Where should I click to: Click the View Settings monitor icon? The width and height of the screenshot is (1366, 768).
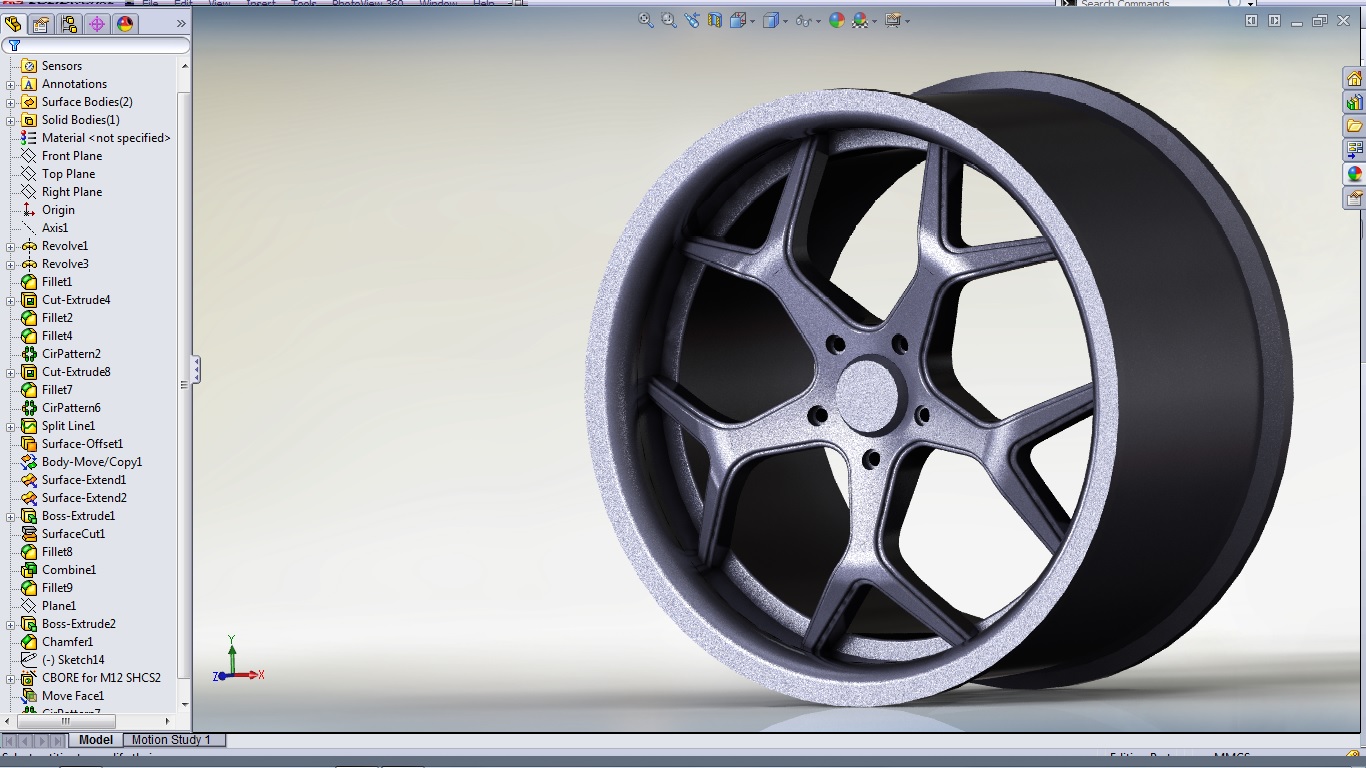892,20
